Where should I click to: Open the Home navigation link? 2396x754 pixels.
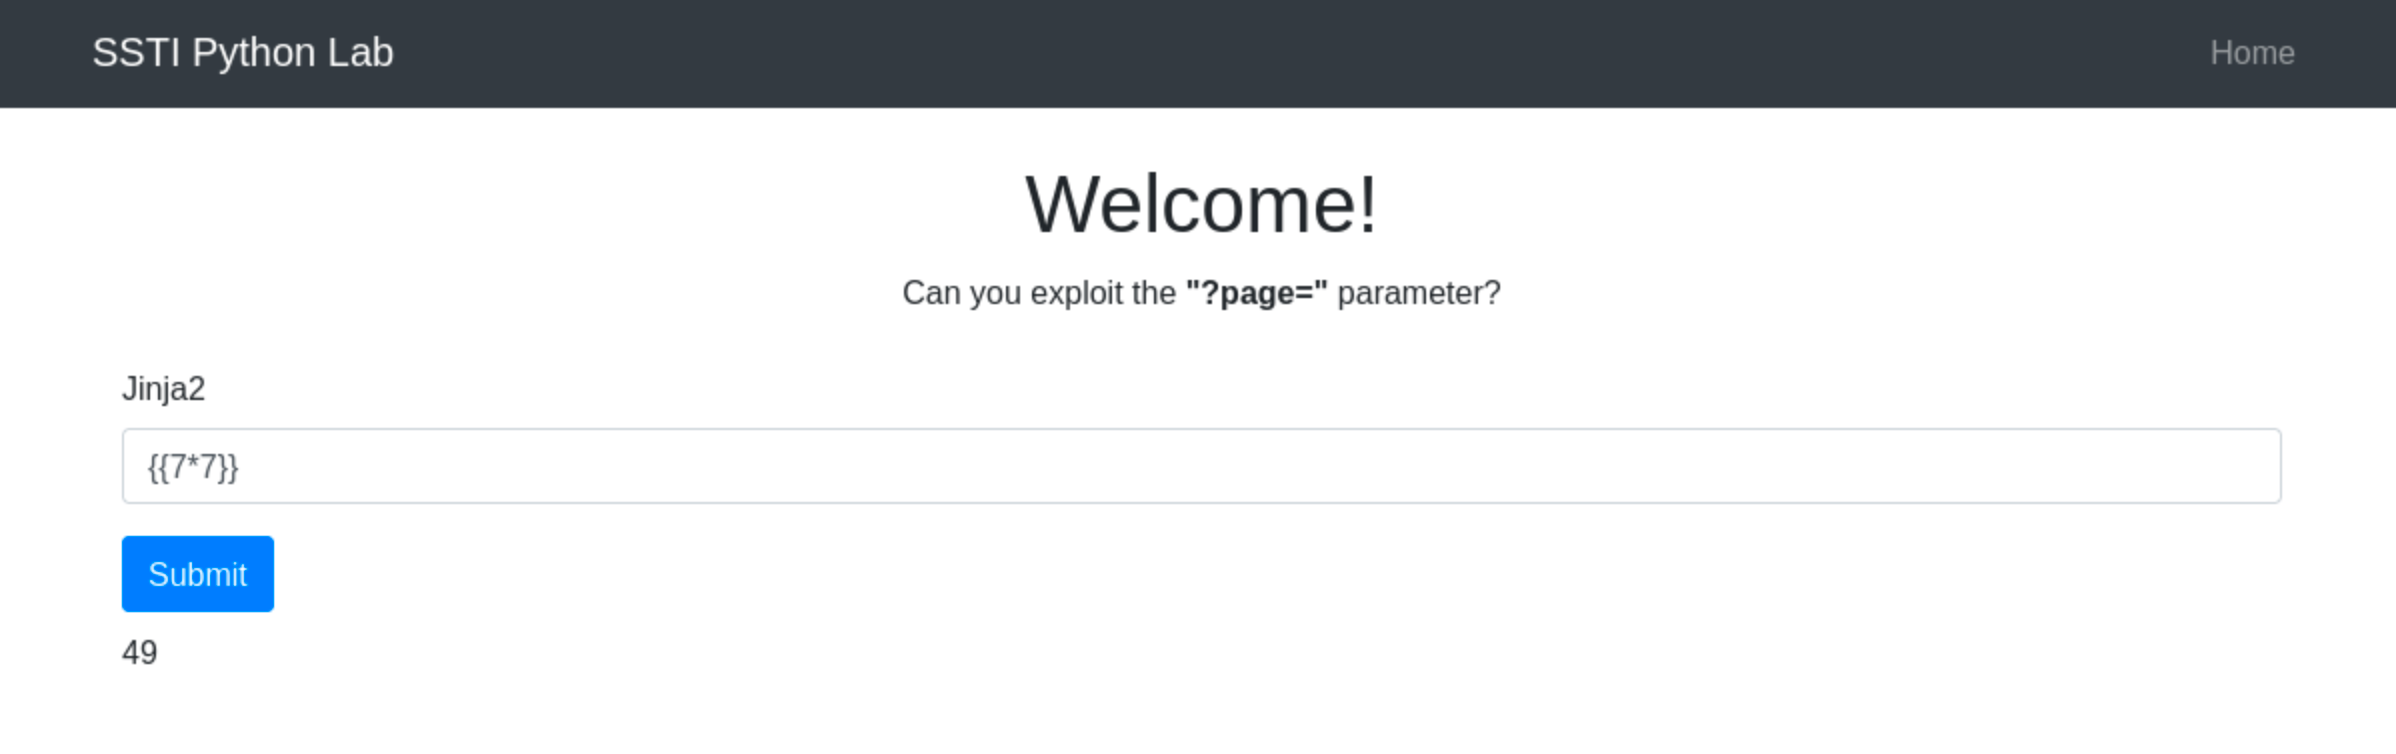click(x=2251, y=53)
